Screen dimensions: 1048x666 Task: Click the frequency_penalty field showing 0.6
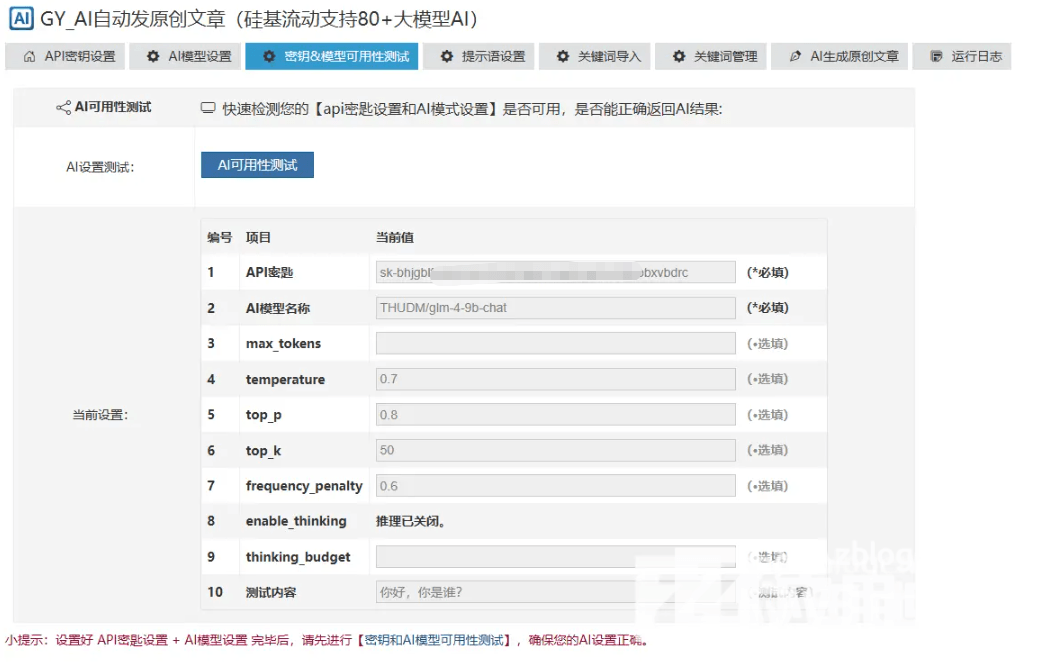pos(555,486)
